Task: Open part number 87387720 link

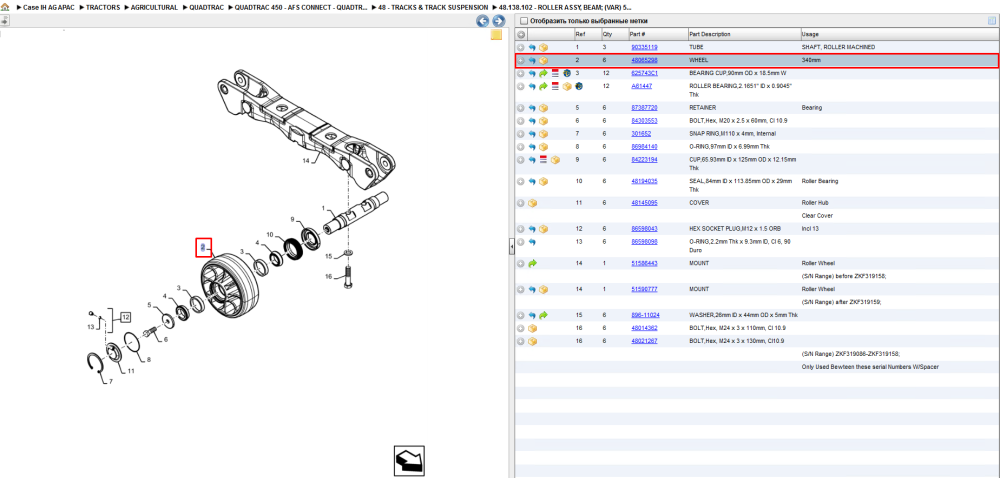Action: point(644,108)
